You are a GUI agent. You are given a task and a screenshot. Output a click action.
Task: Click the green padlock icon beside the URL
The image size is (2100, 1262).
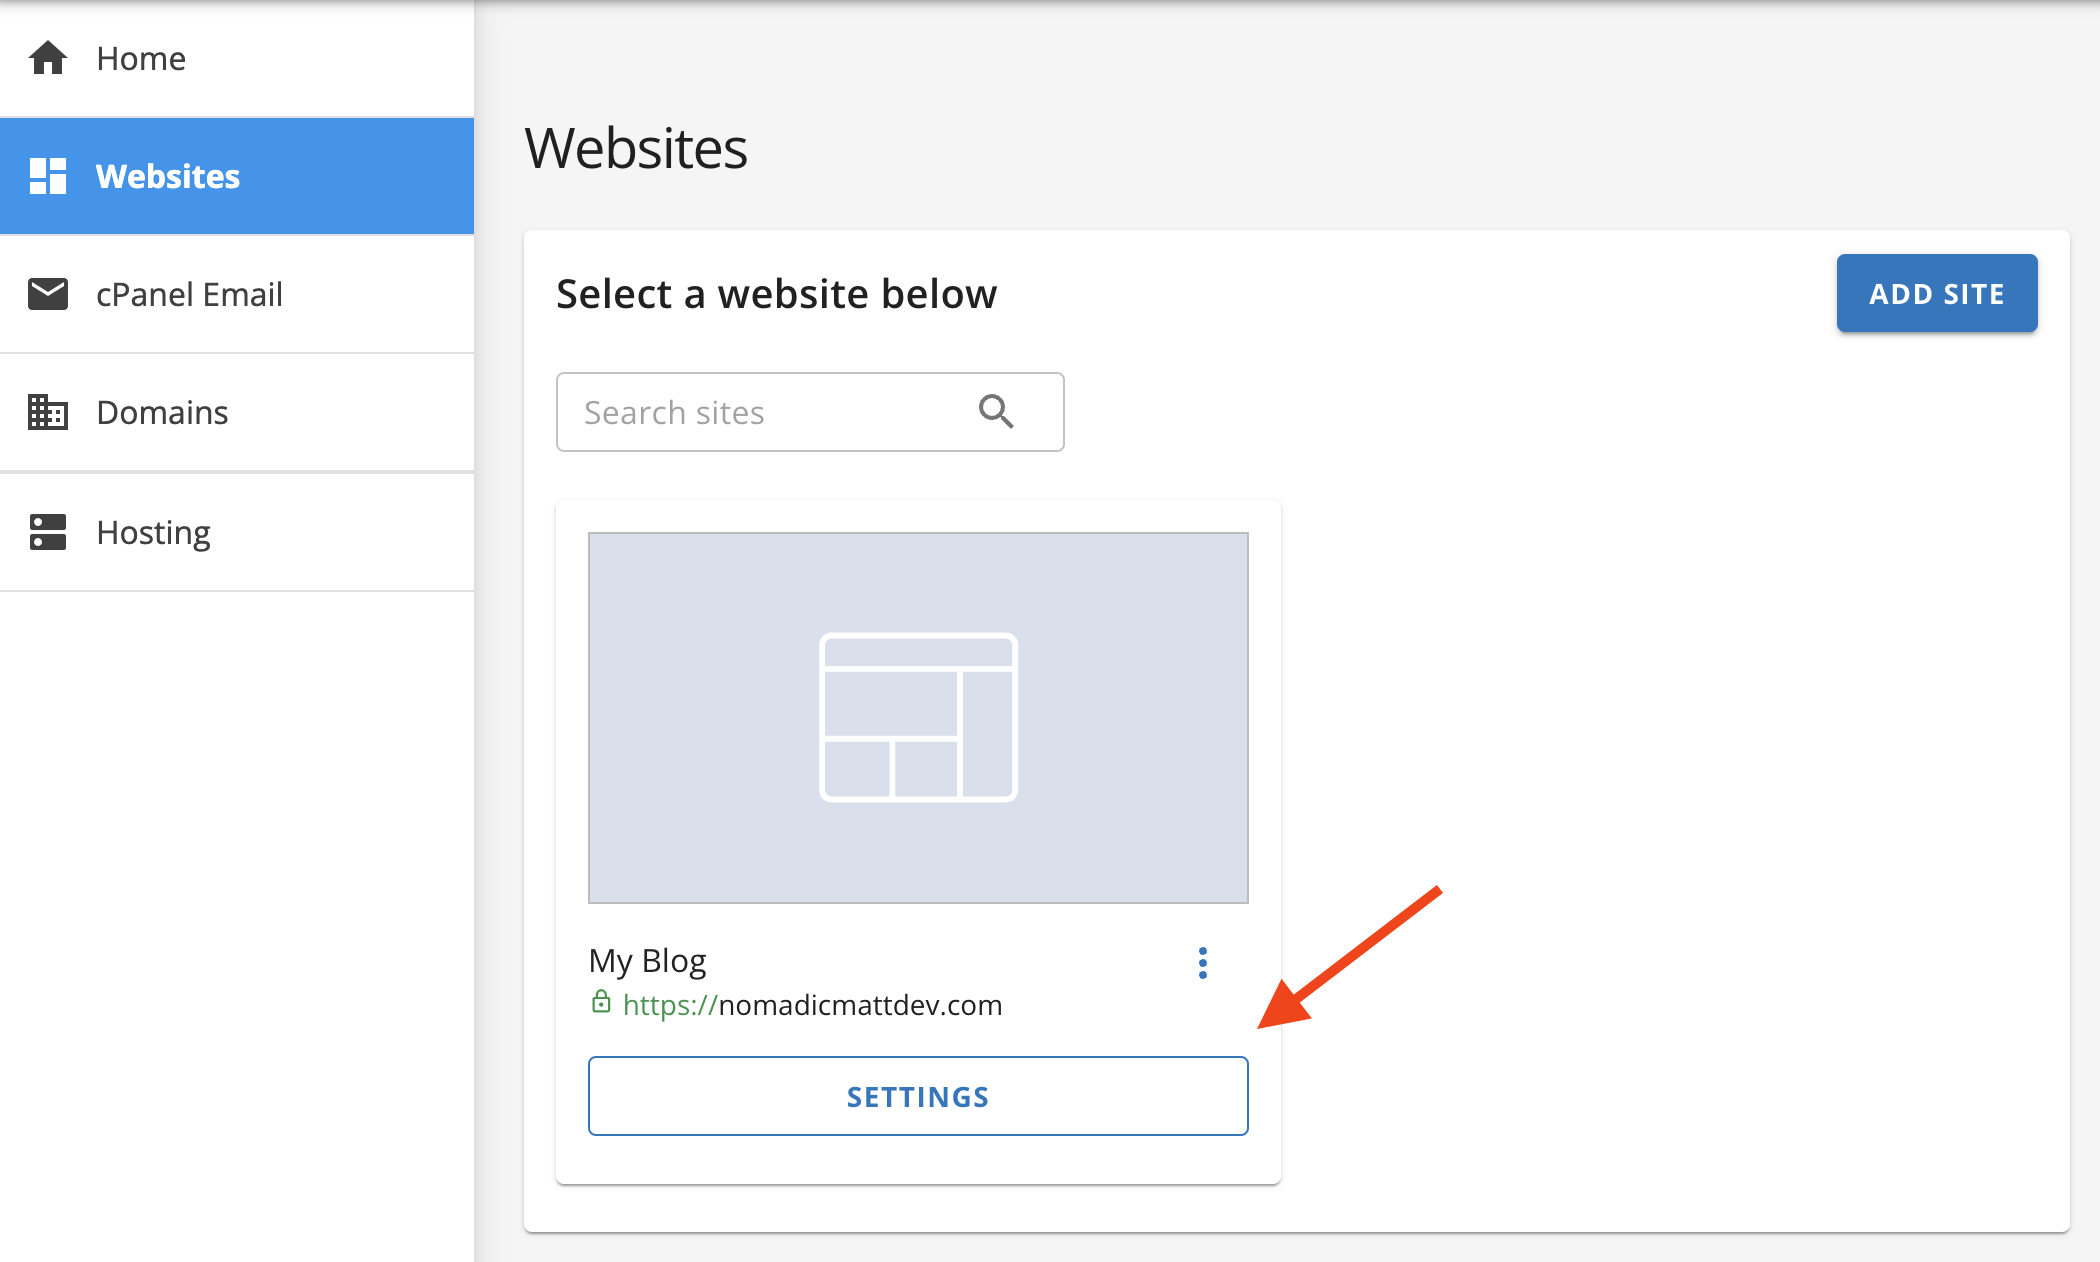(600, 1004)
